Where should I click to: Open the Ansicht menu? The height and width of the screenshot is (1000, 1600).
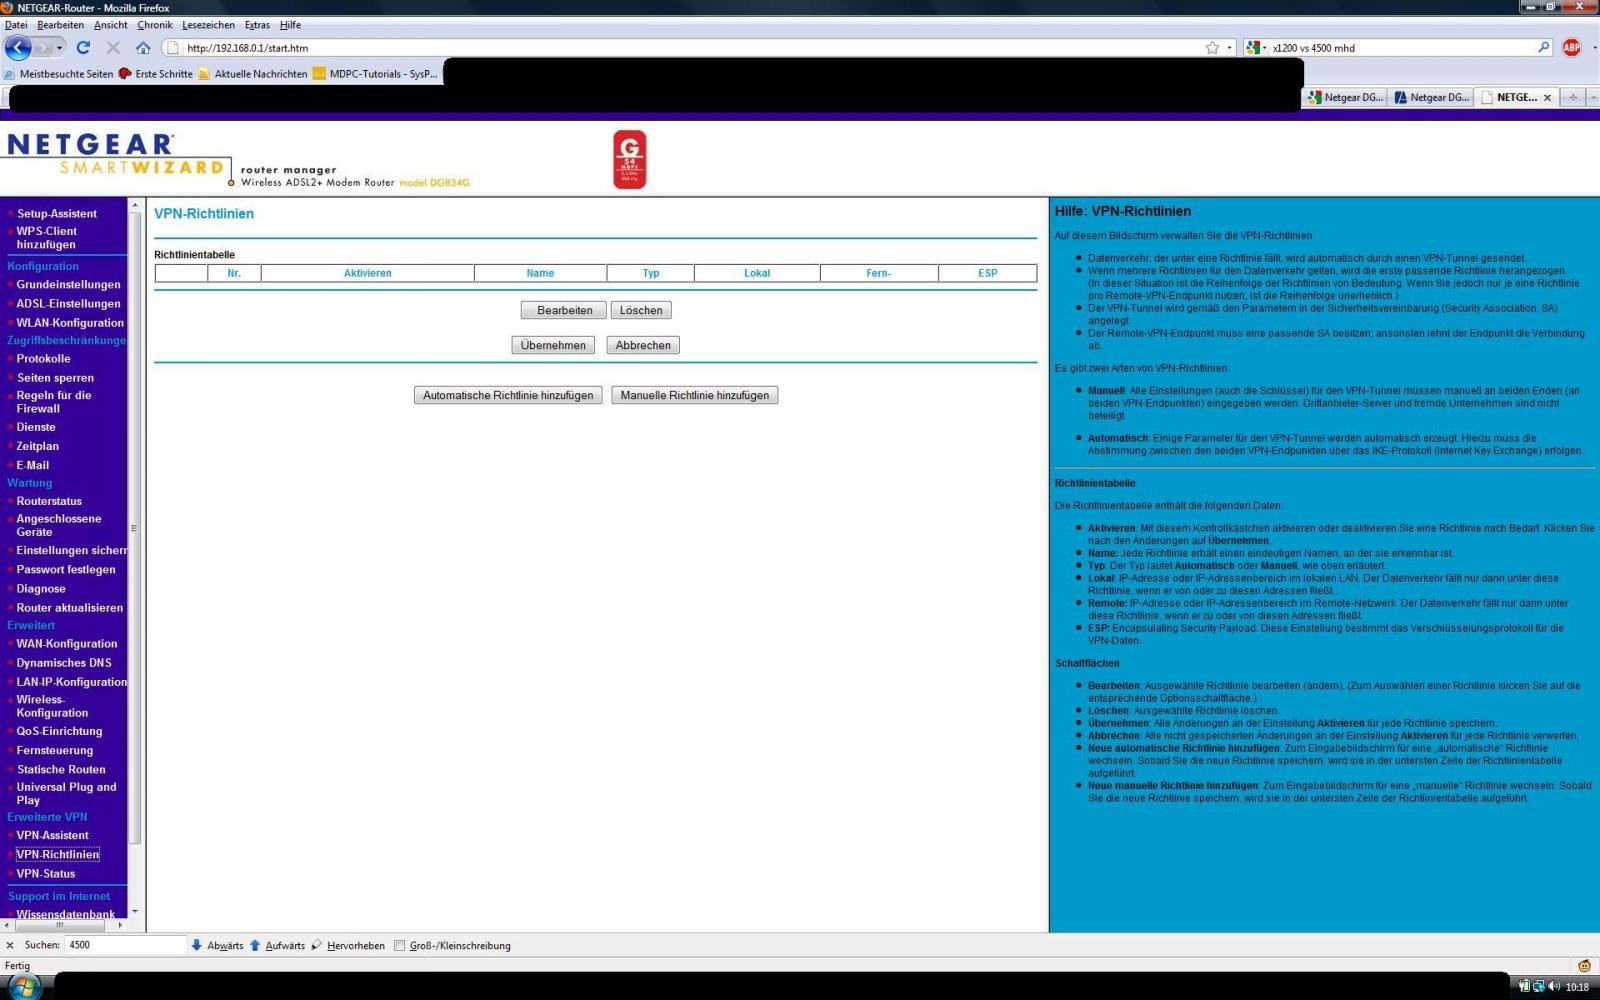click(x=110, y=25)
